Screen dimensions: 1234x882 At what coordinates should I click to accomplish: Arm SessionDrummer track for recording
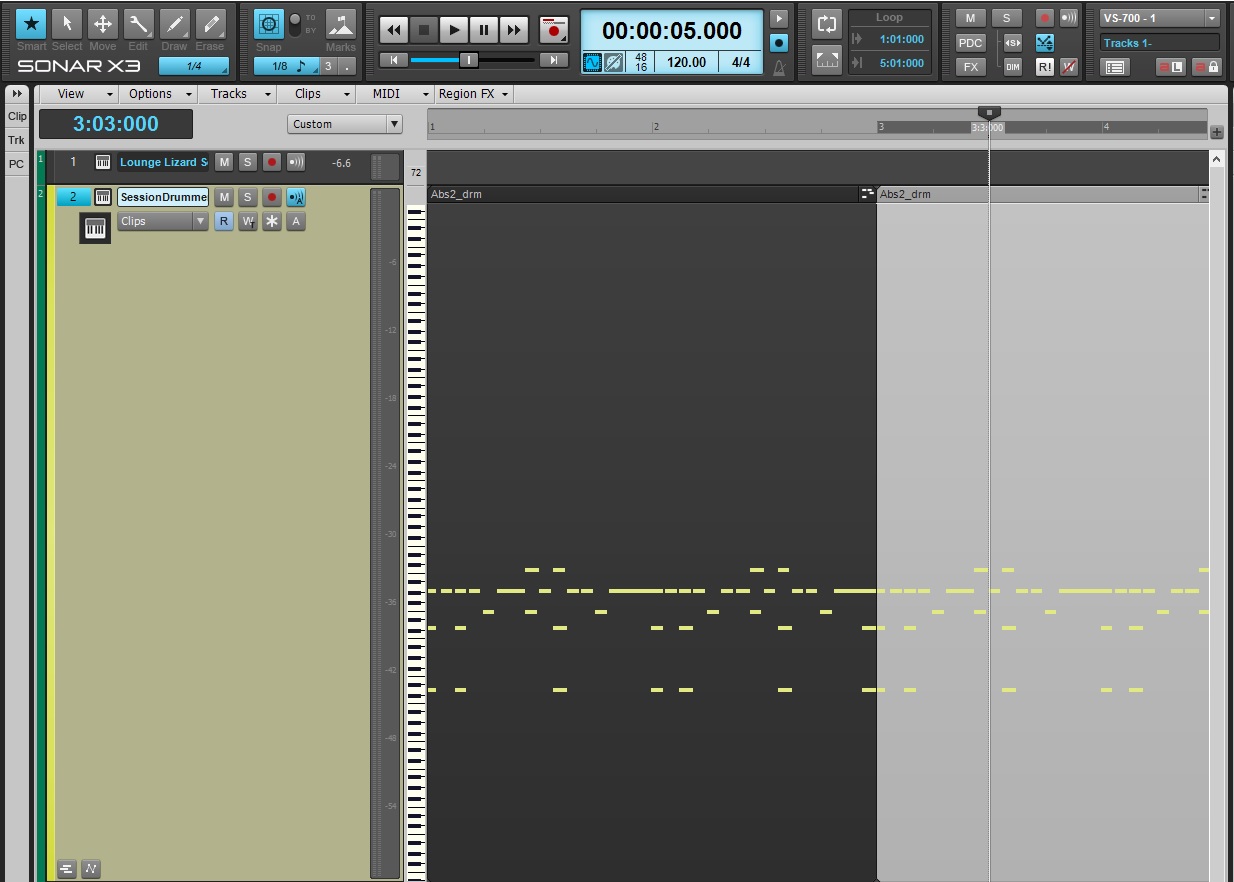(x=272, y=197)
